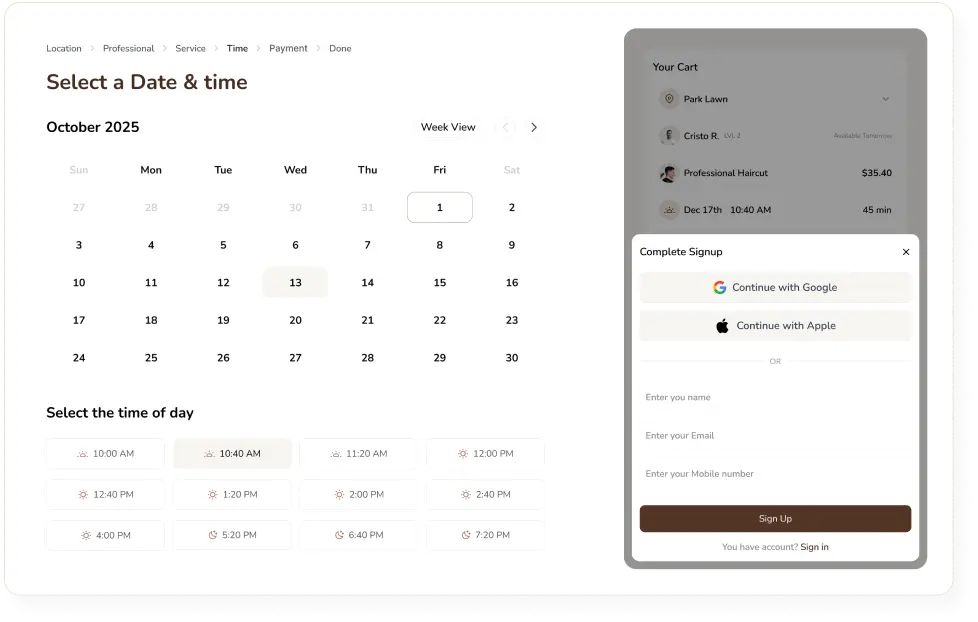Select the 10:40 AM time slot
This screenshot has height=622, width=978.
tap(232, 453)
